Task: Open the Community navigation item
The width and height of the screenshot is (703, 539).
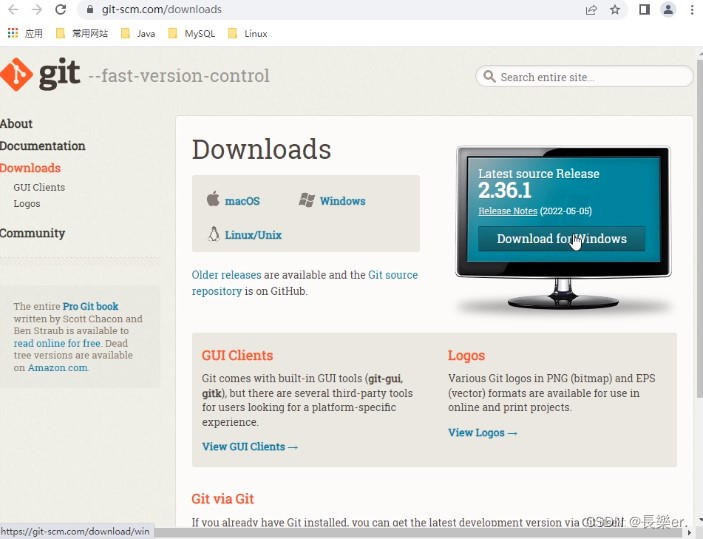Action: pyautogui.click(x=33, y=233)
